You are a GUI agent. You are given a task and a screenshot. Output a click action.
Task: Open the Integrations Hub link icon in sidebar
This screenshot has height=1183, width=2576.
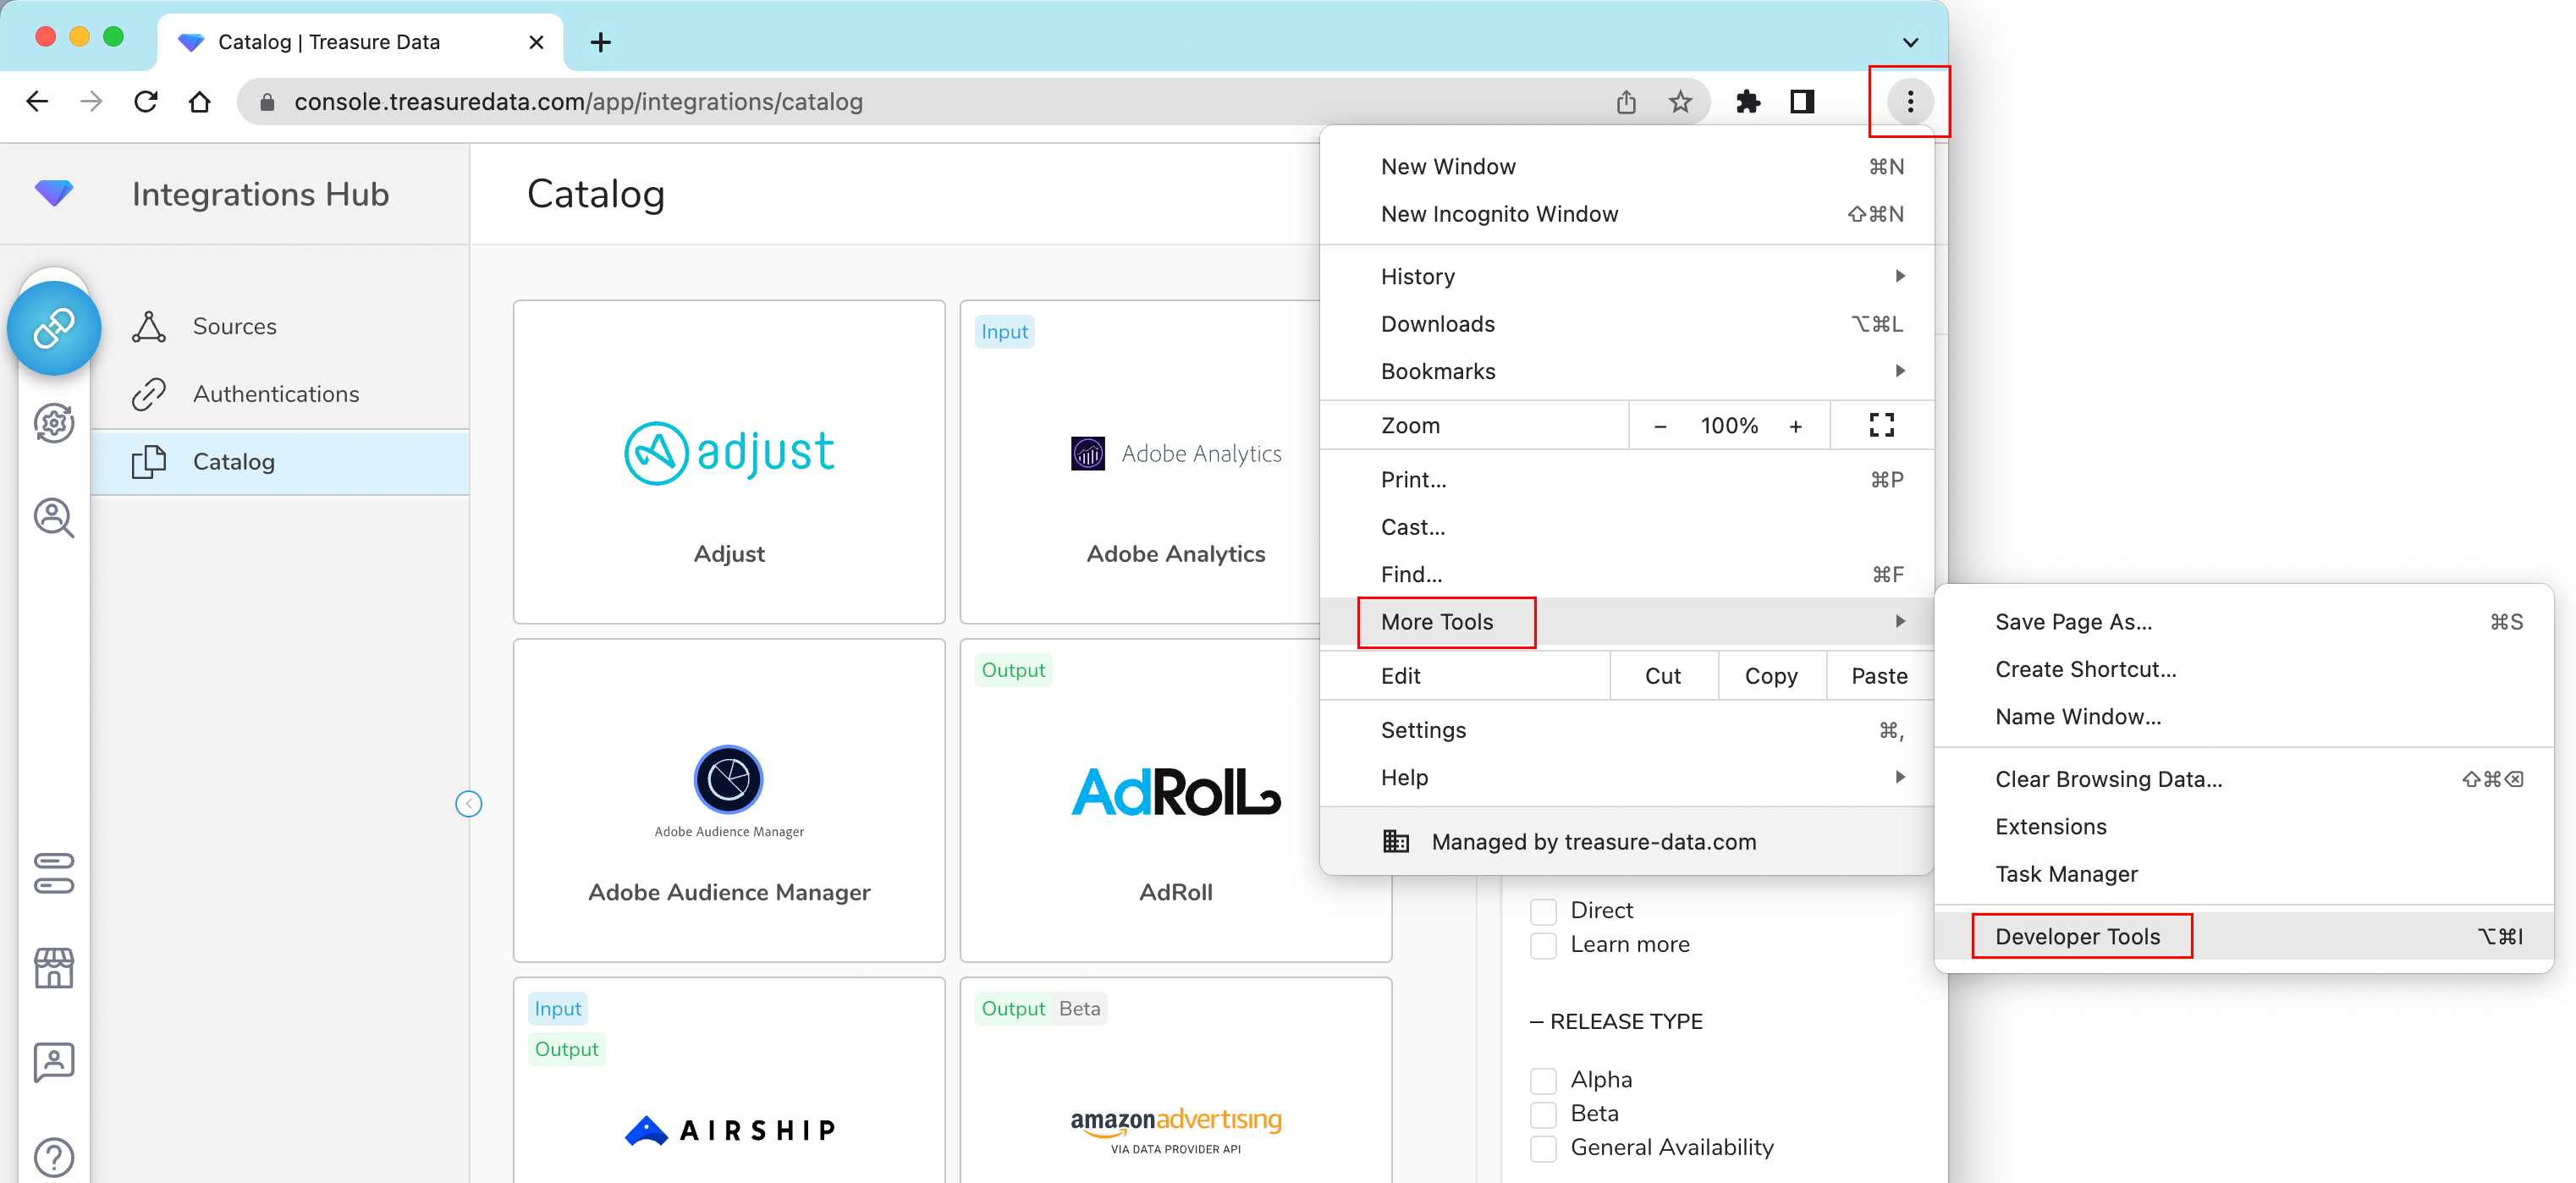(x=54, y=328)
